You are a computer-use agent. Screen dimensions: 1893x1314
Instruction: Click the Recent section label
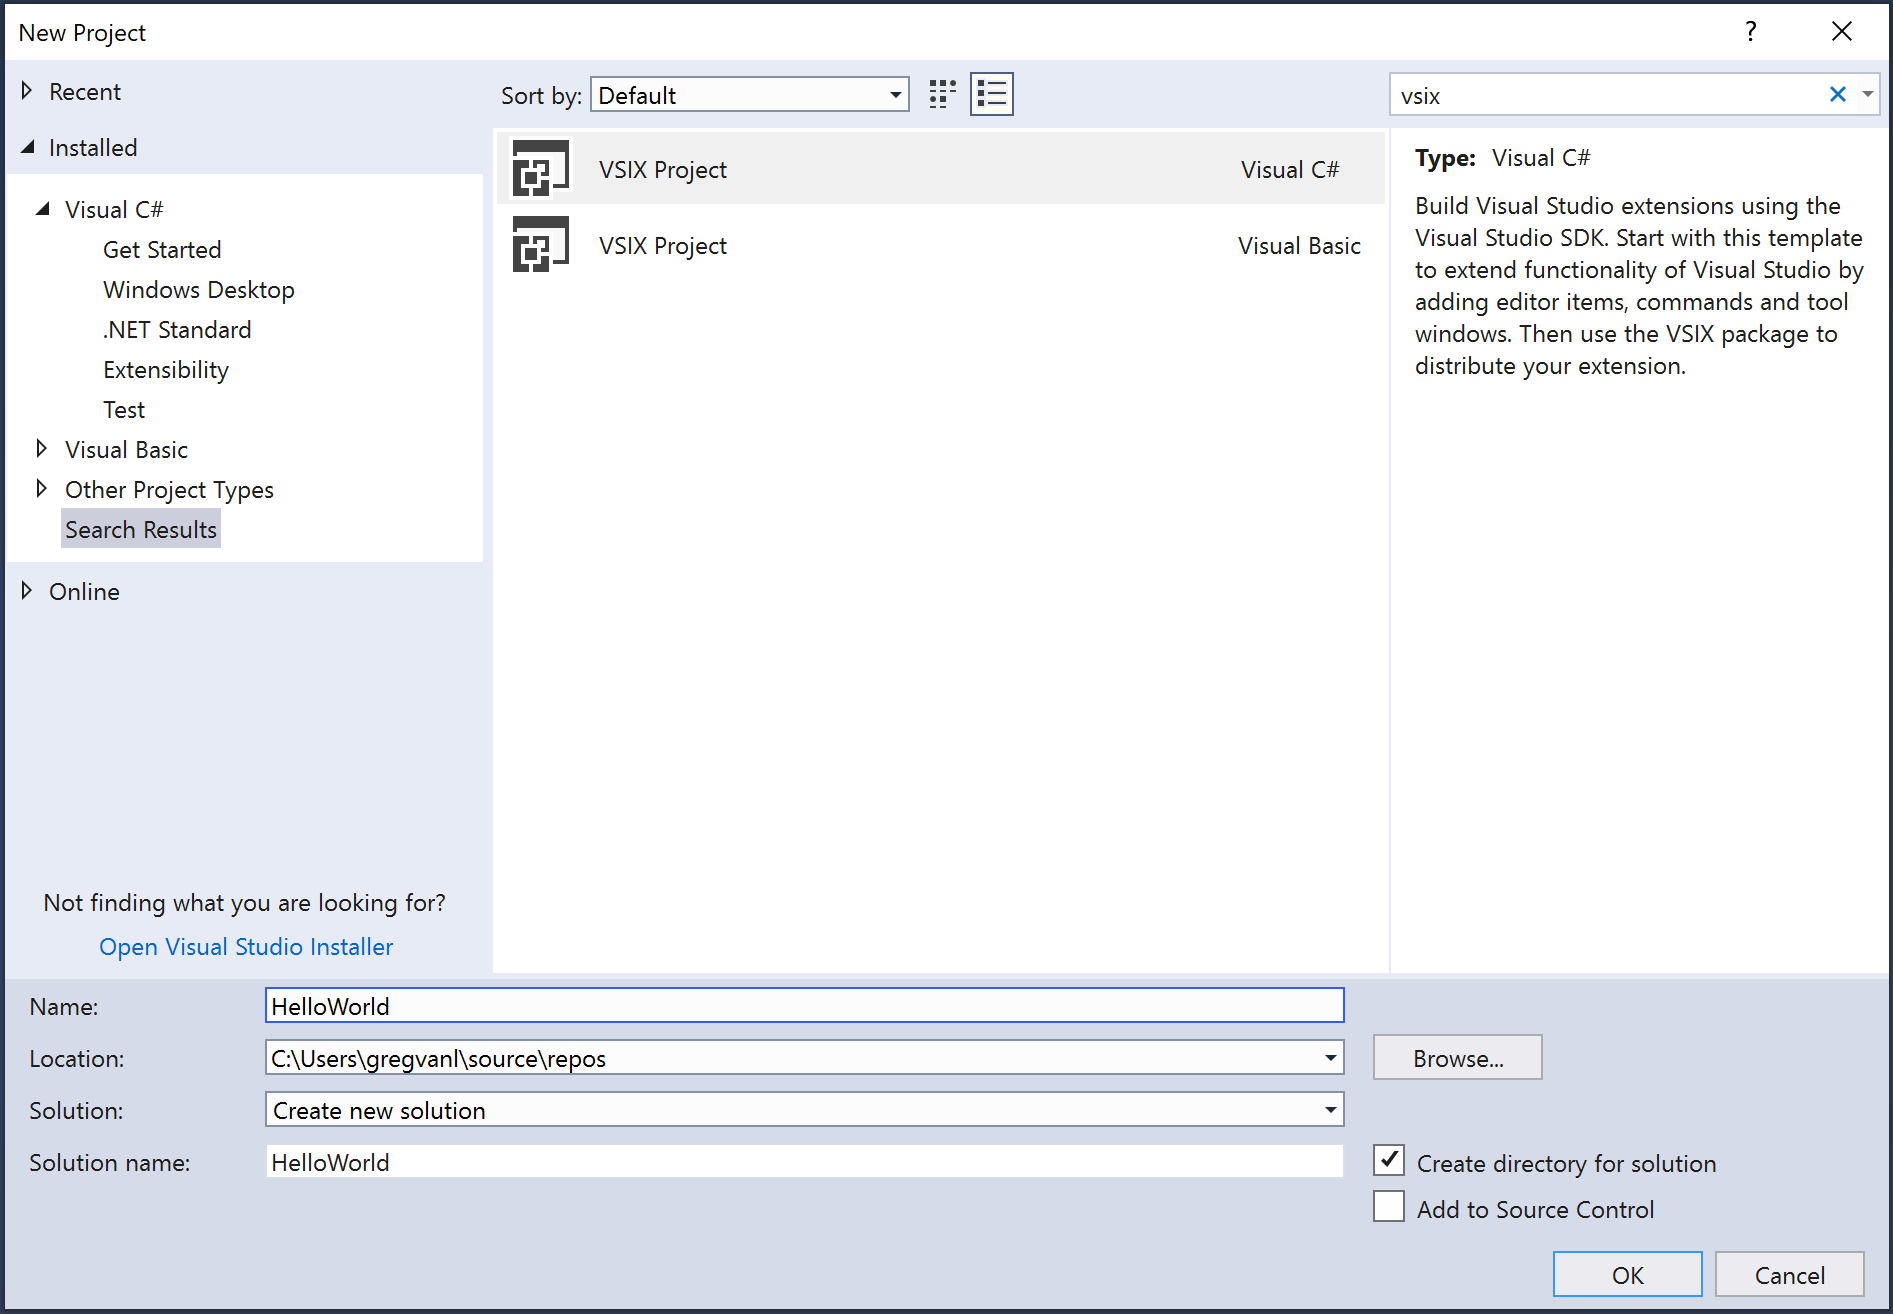tap(85, 91)
